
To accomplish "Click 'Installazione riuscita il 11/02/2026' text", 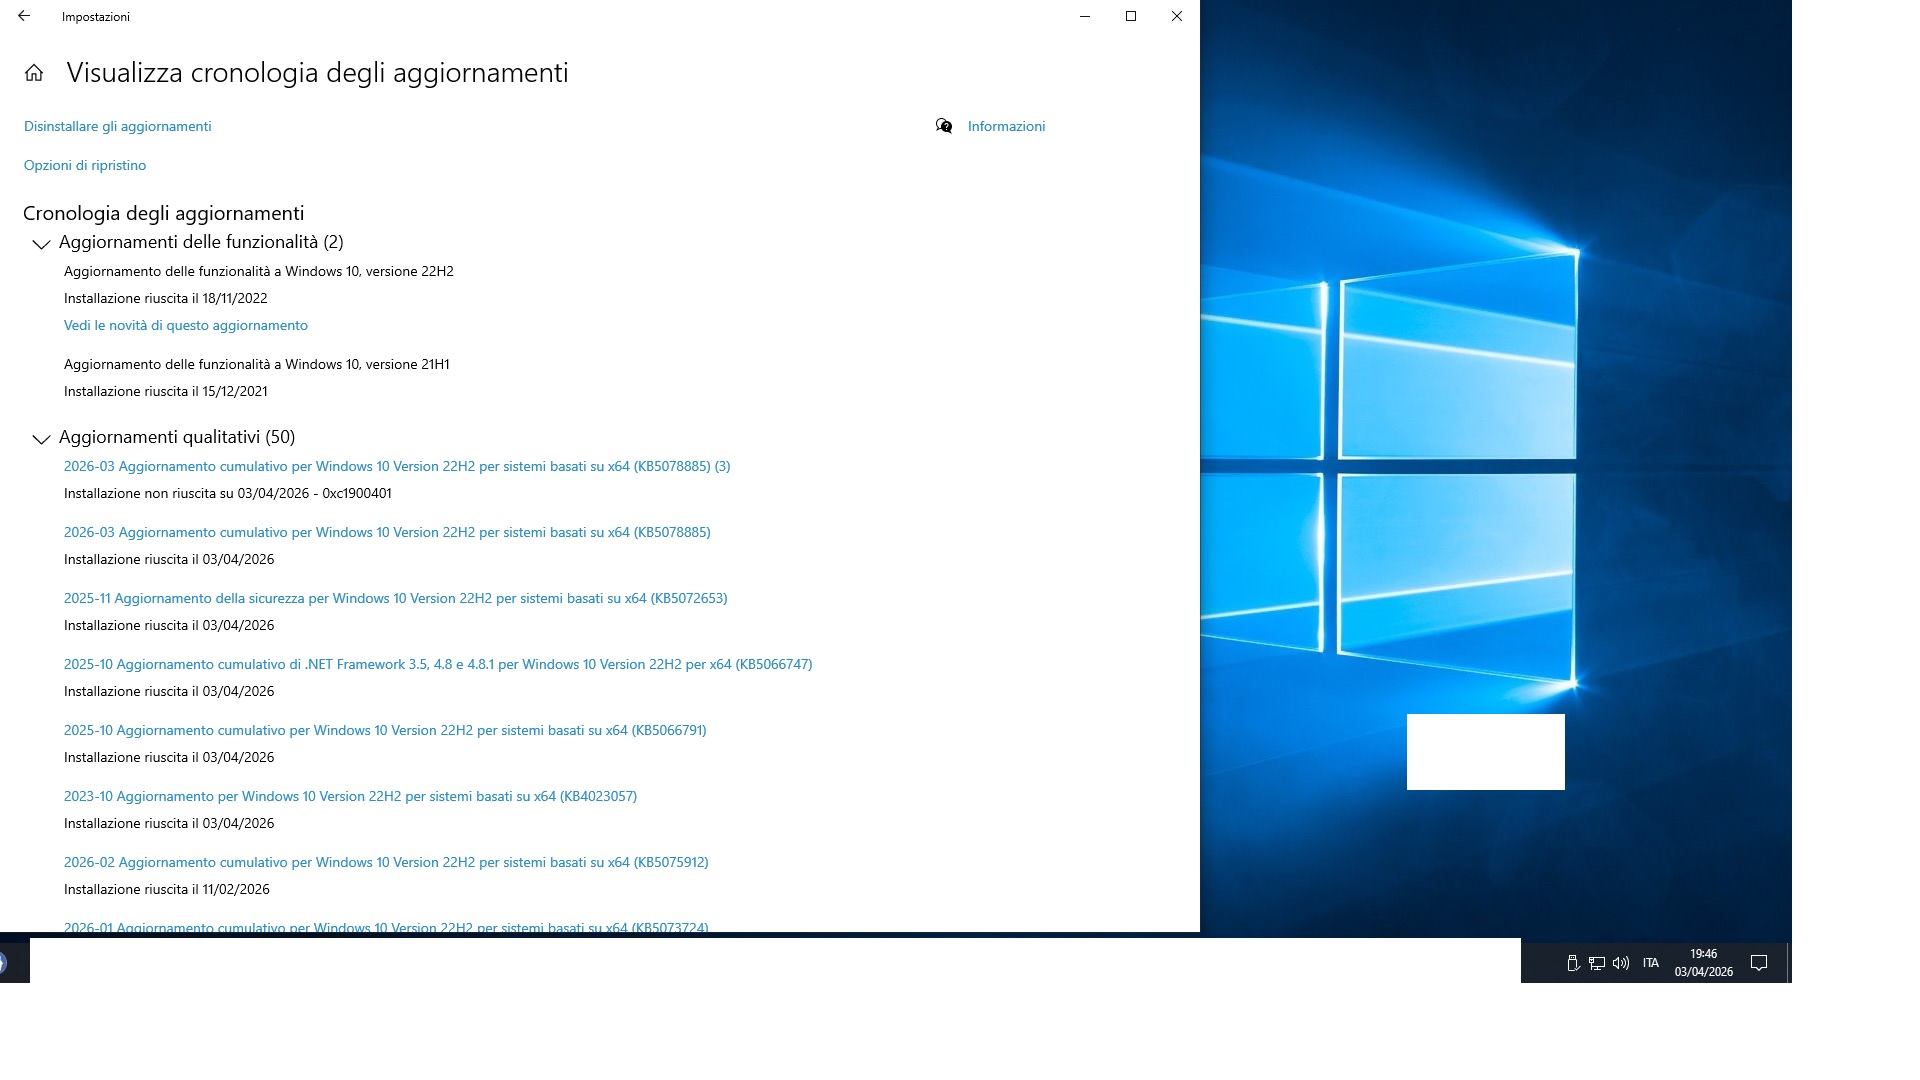I will click(x=167, y=889).
